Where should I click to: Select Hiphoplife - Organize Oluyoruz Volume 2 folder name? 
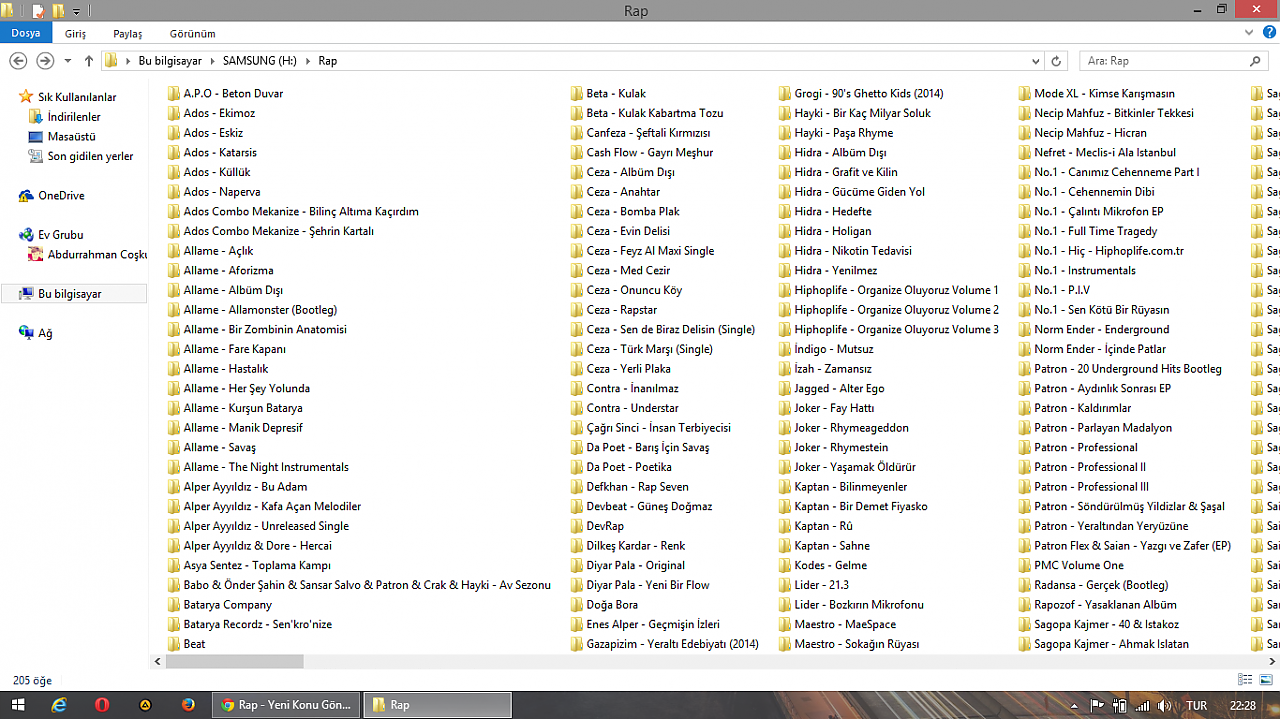[x=897, y=310]
